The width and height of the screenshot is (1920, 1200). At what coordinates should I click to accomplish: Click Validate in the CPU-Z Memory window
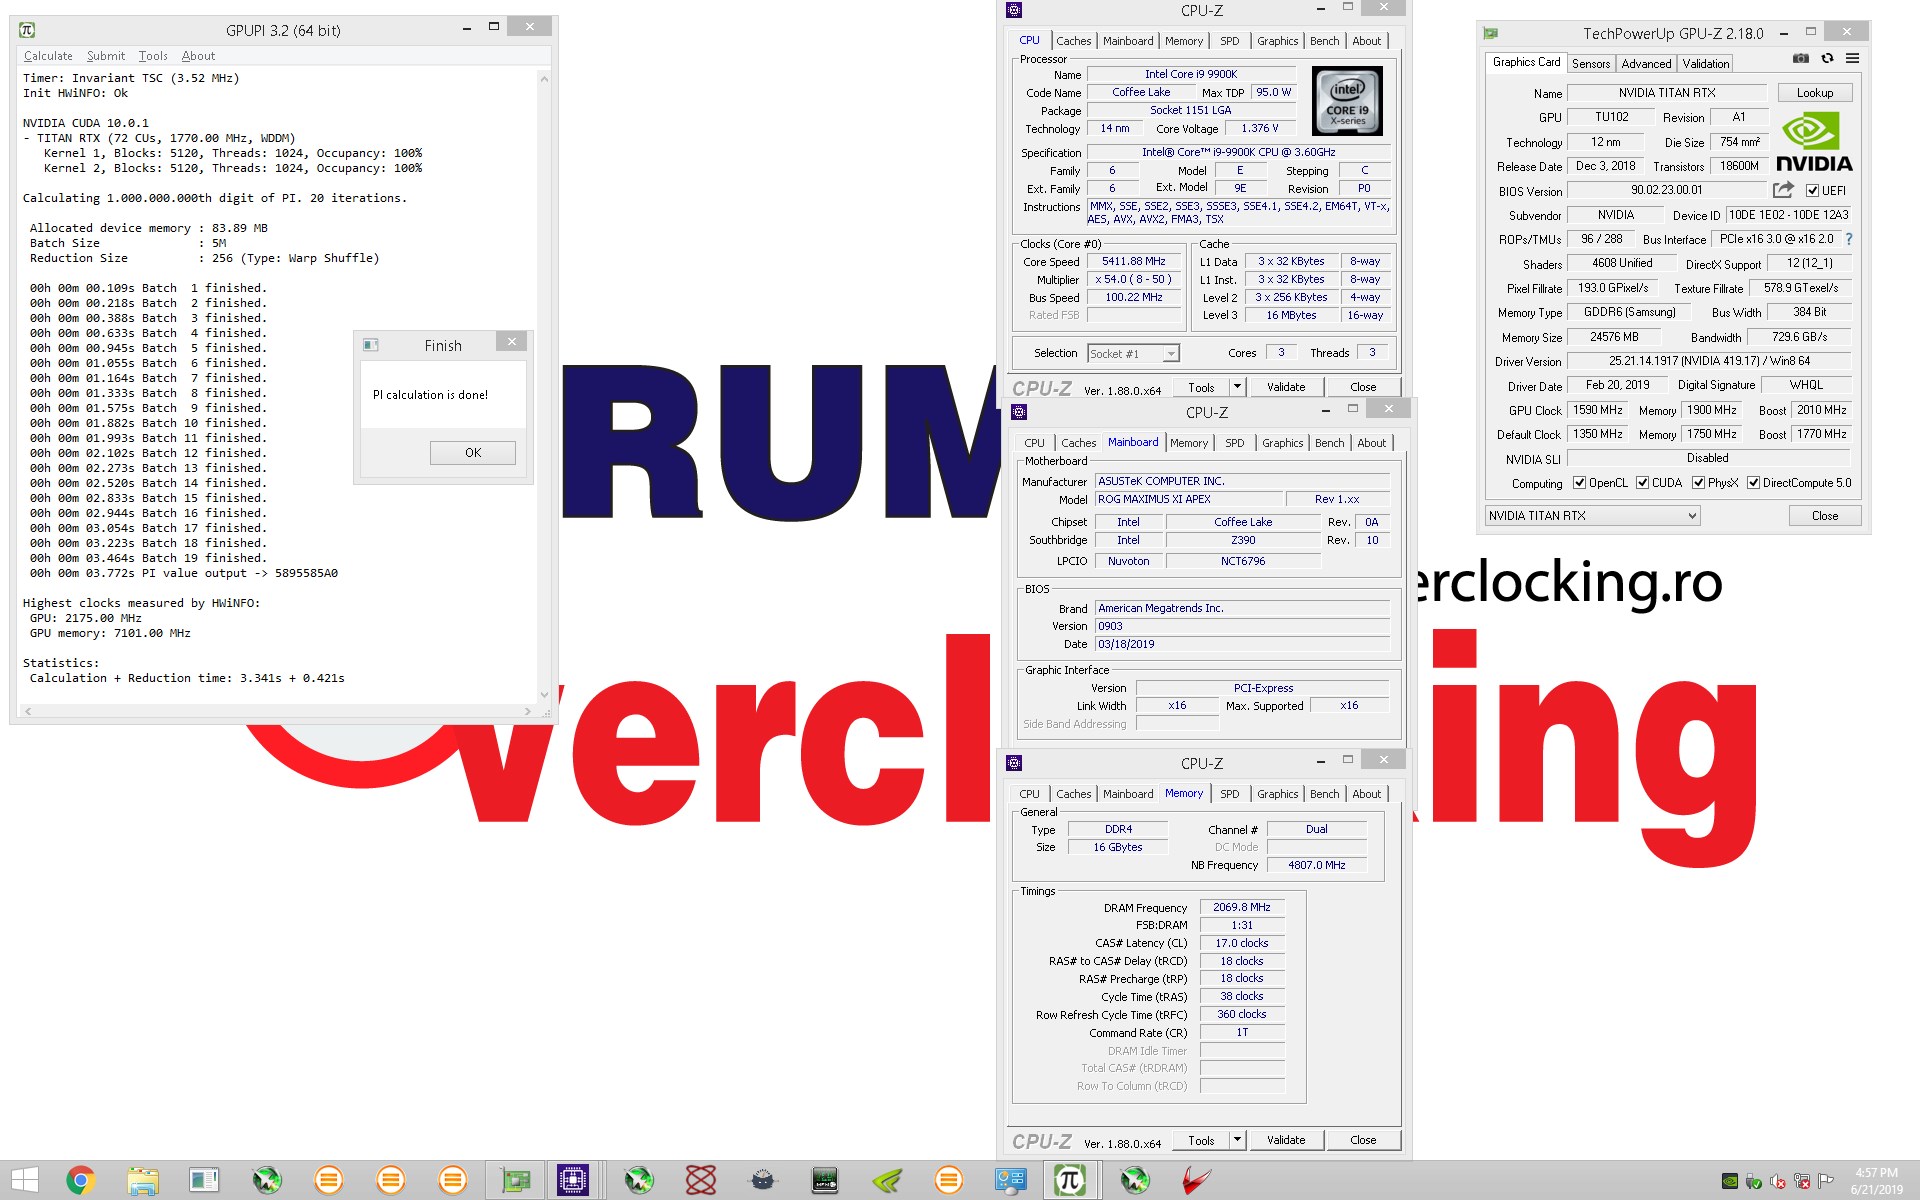[x=1286, y=1140]
